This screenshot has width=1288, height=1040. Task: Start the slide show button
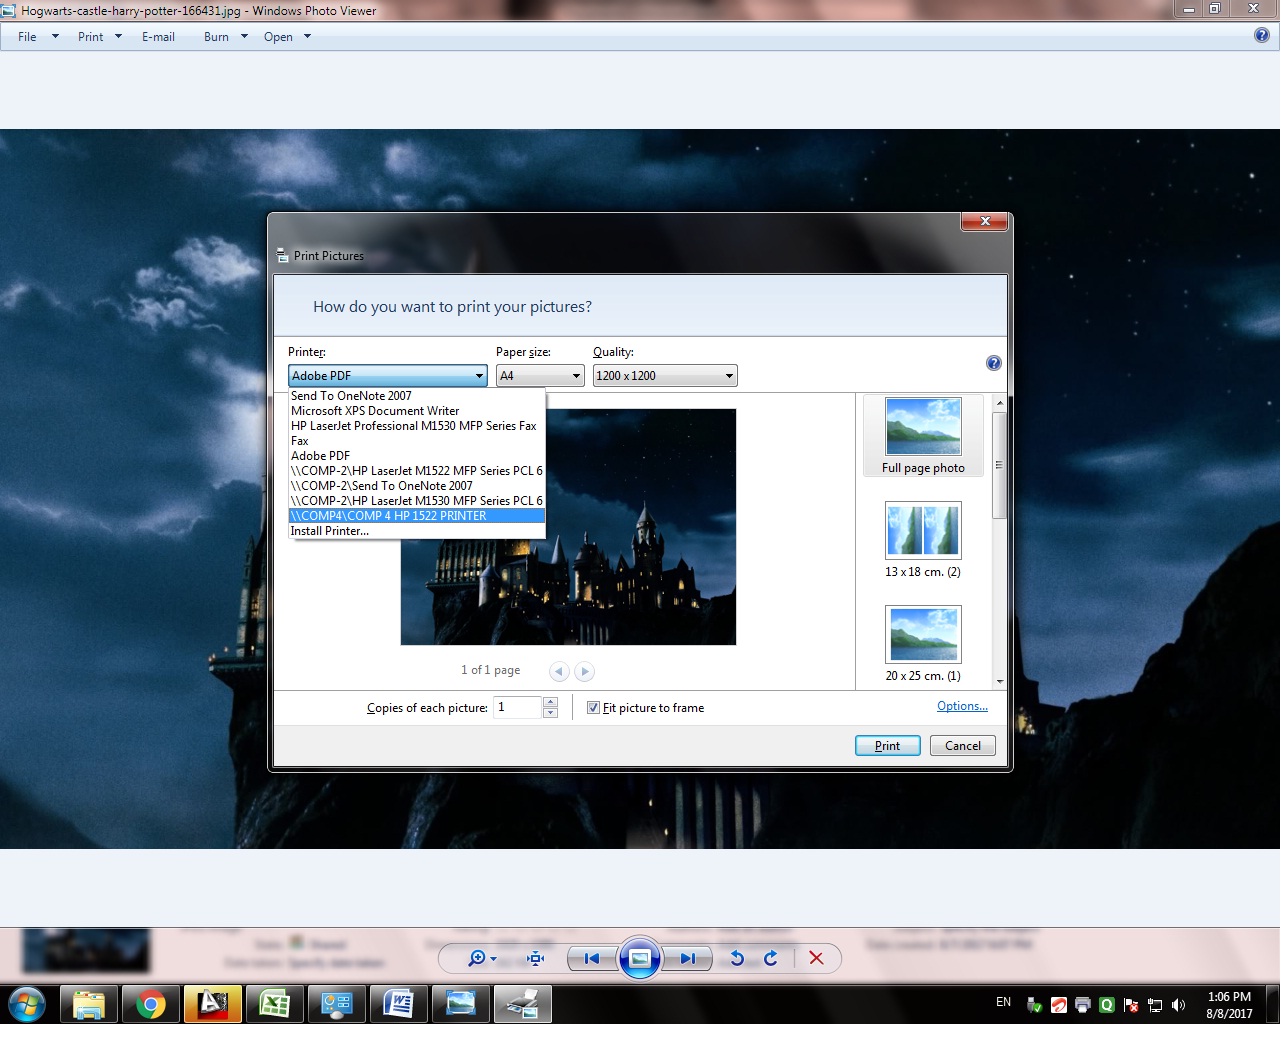(640, 958)
